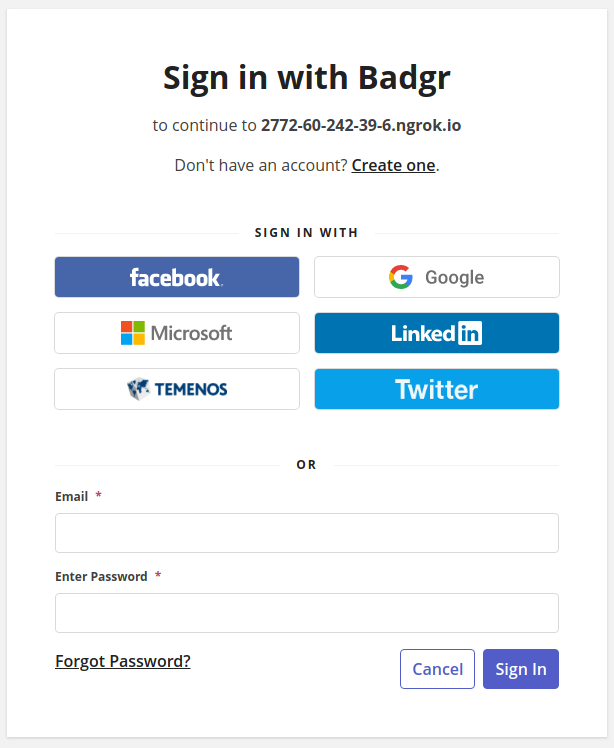This screenshot has width=614, height=748.
Task: Click the multicolor Google G logo
Action: [x=401, y=277]
